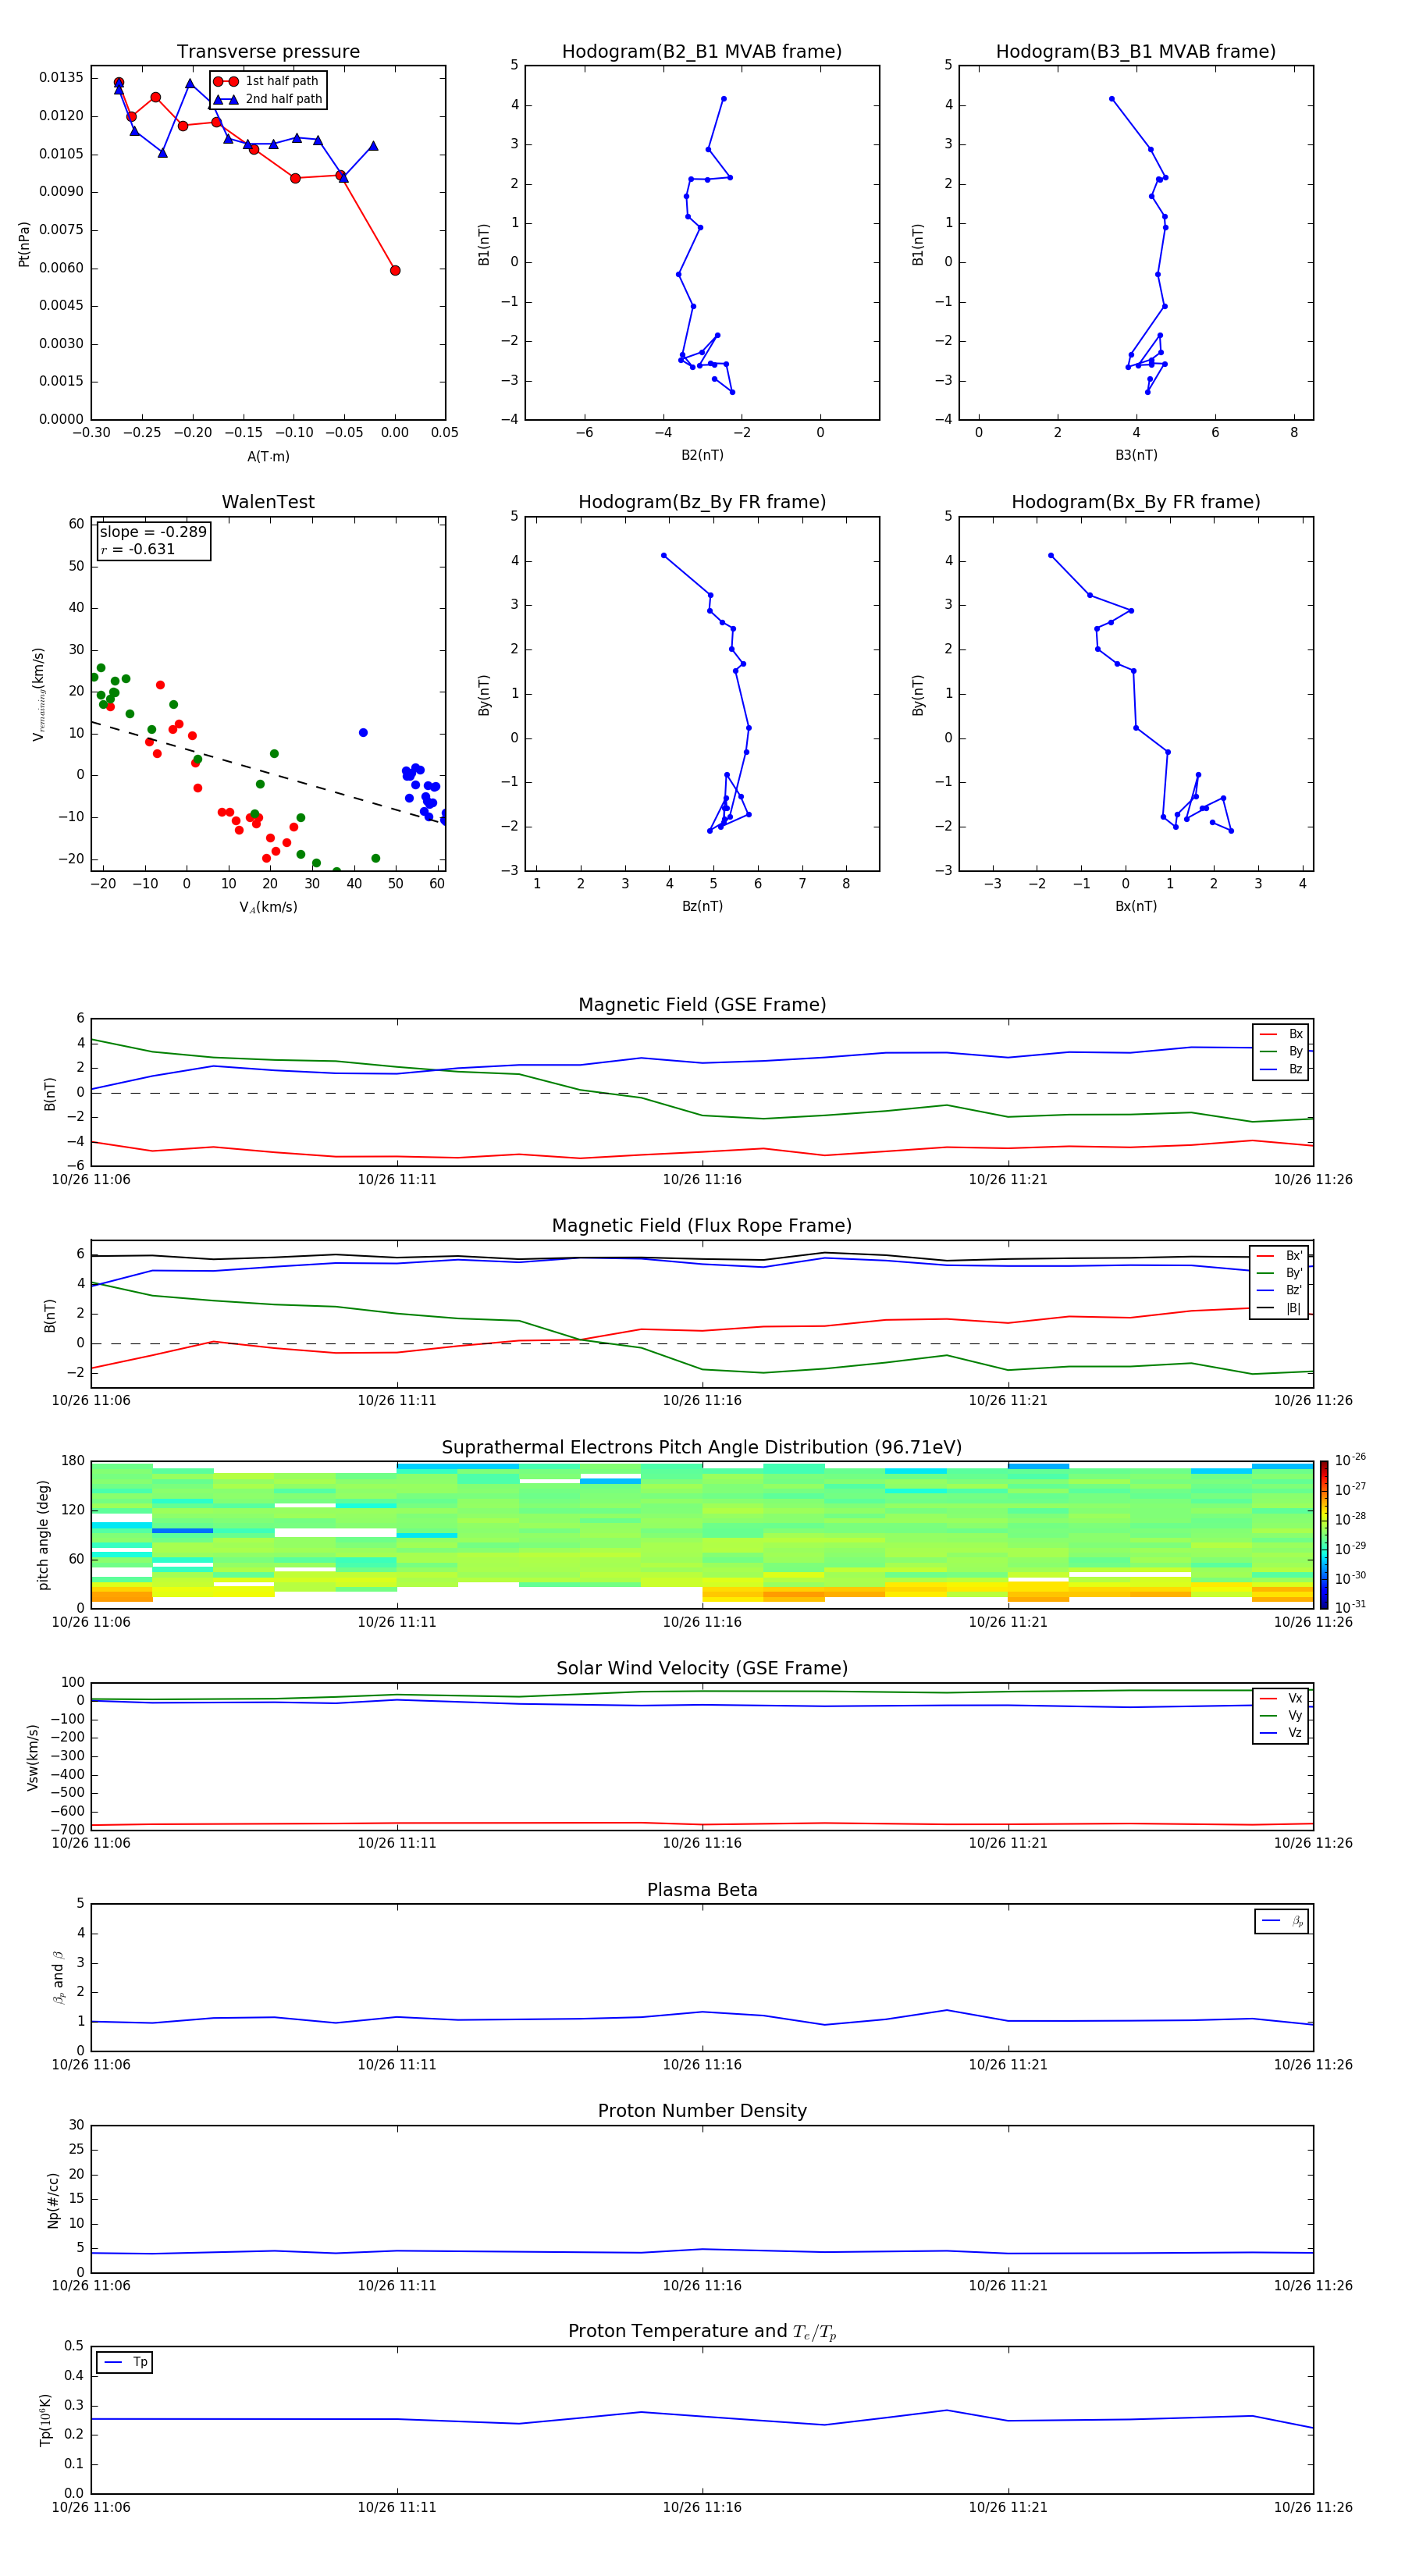This screenshot has width=1405, height=2576.
Task: Click the 'A(T·m)' x-axis label
Action: [x=268, y=457]
